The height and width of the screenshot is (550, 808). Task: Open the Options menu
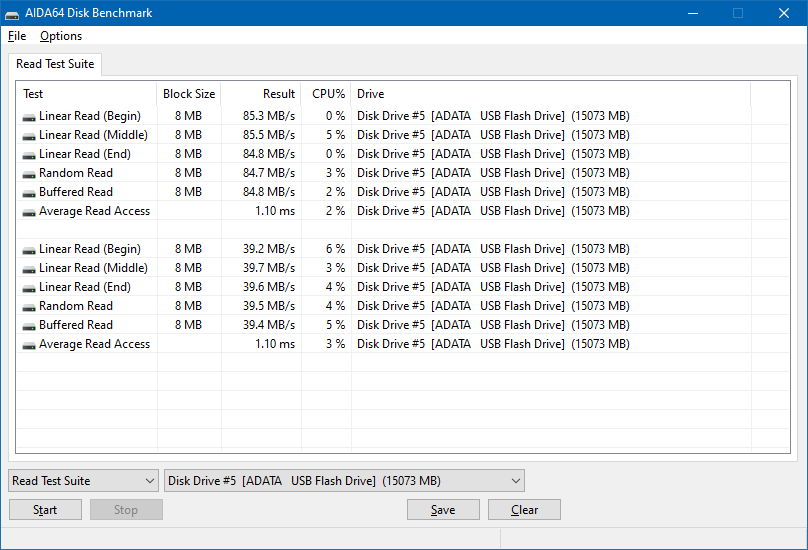[61, 36]
